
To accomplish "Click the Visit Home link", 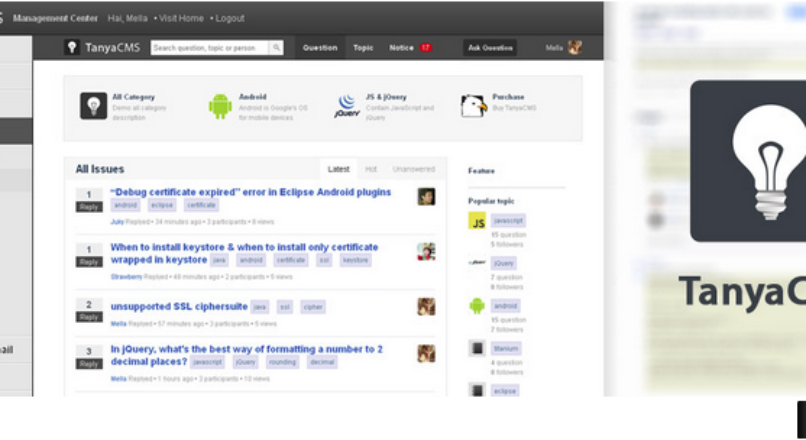I will tap(181, 19).
